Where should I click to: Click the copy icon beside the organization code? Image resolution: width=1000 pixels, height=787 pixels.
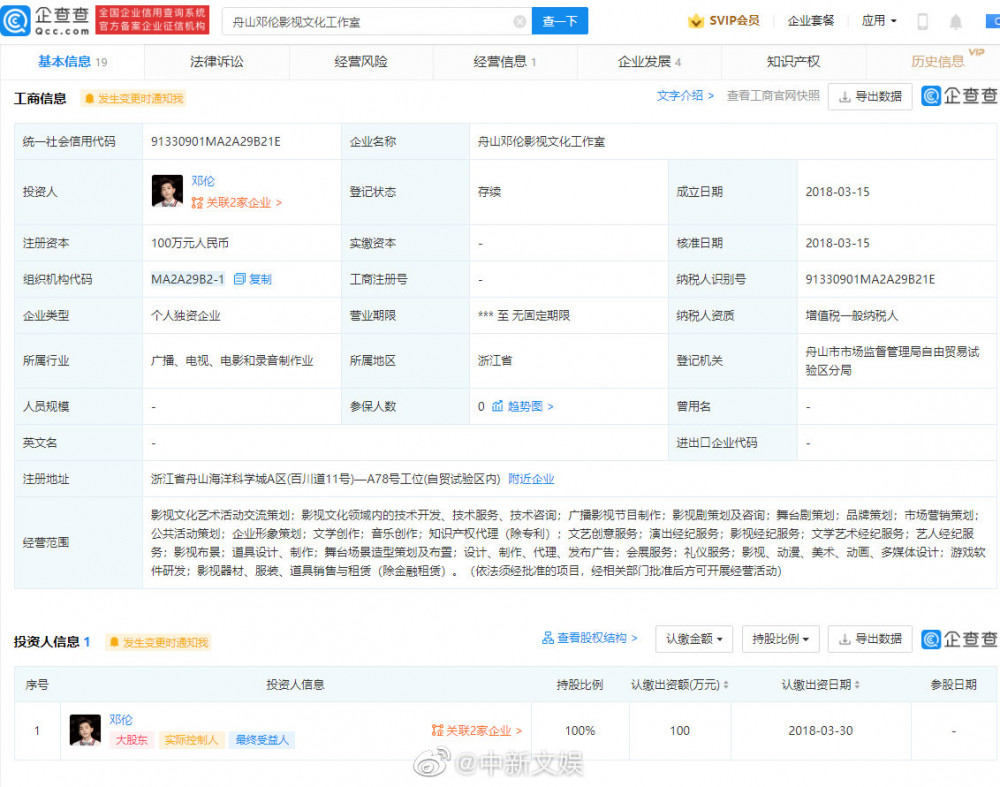(240, 279)
